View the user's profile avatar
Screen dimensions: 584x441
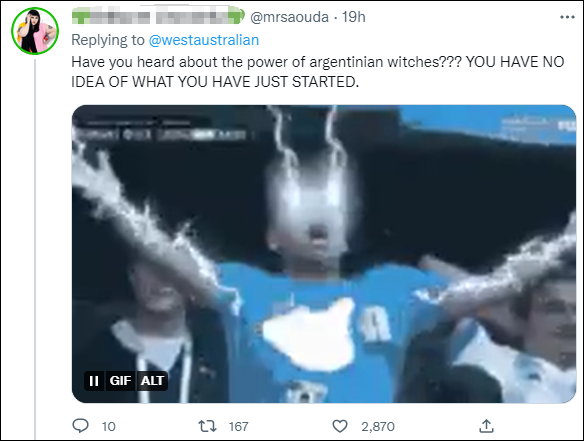(x=35, y=31)
